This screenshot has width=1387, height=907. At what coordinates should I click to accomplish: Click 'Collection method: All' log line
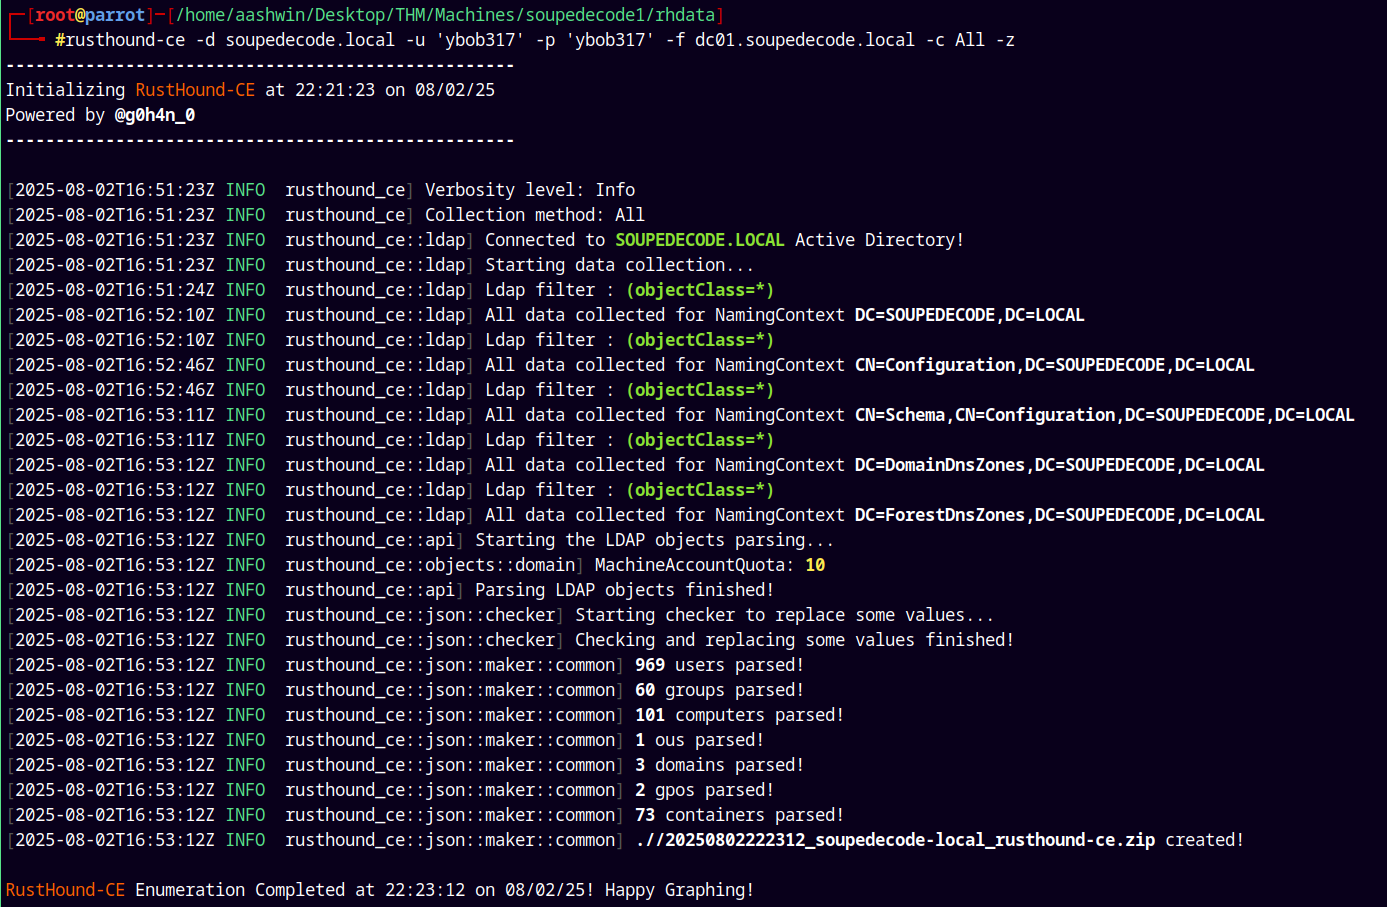(x=535, y=215)
